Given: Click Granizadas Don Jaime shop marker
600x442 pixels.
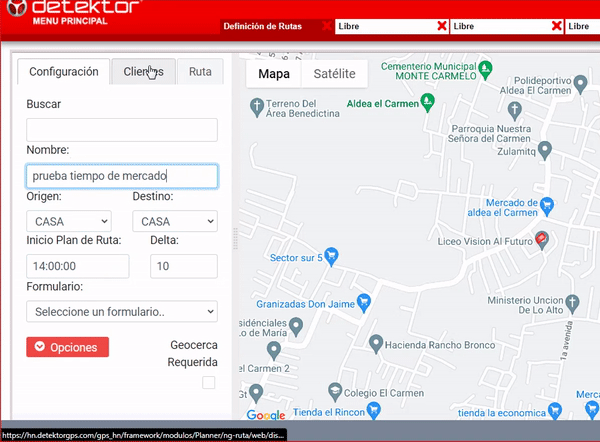Looking at the screenshot, I should click(x=364, y=303).
